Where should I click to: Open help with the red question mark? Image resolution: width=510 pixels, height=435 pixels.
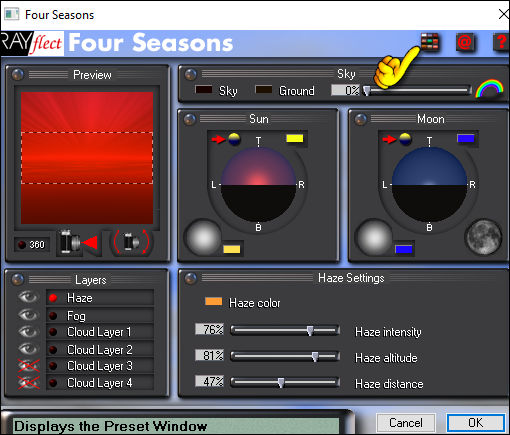pyautogui.click(x=501, y=42)
